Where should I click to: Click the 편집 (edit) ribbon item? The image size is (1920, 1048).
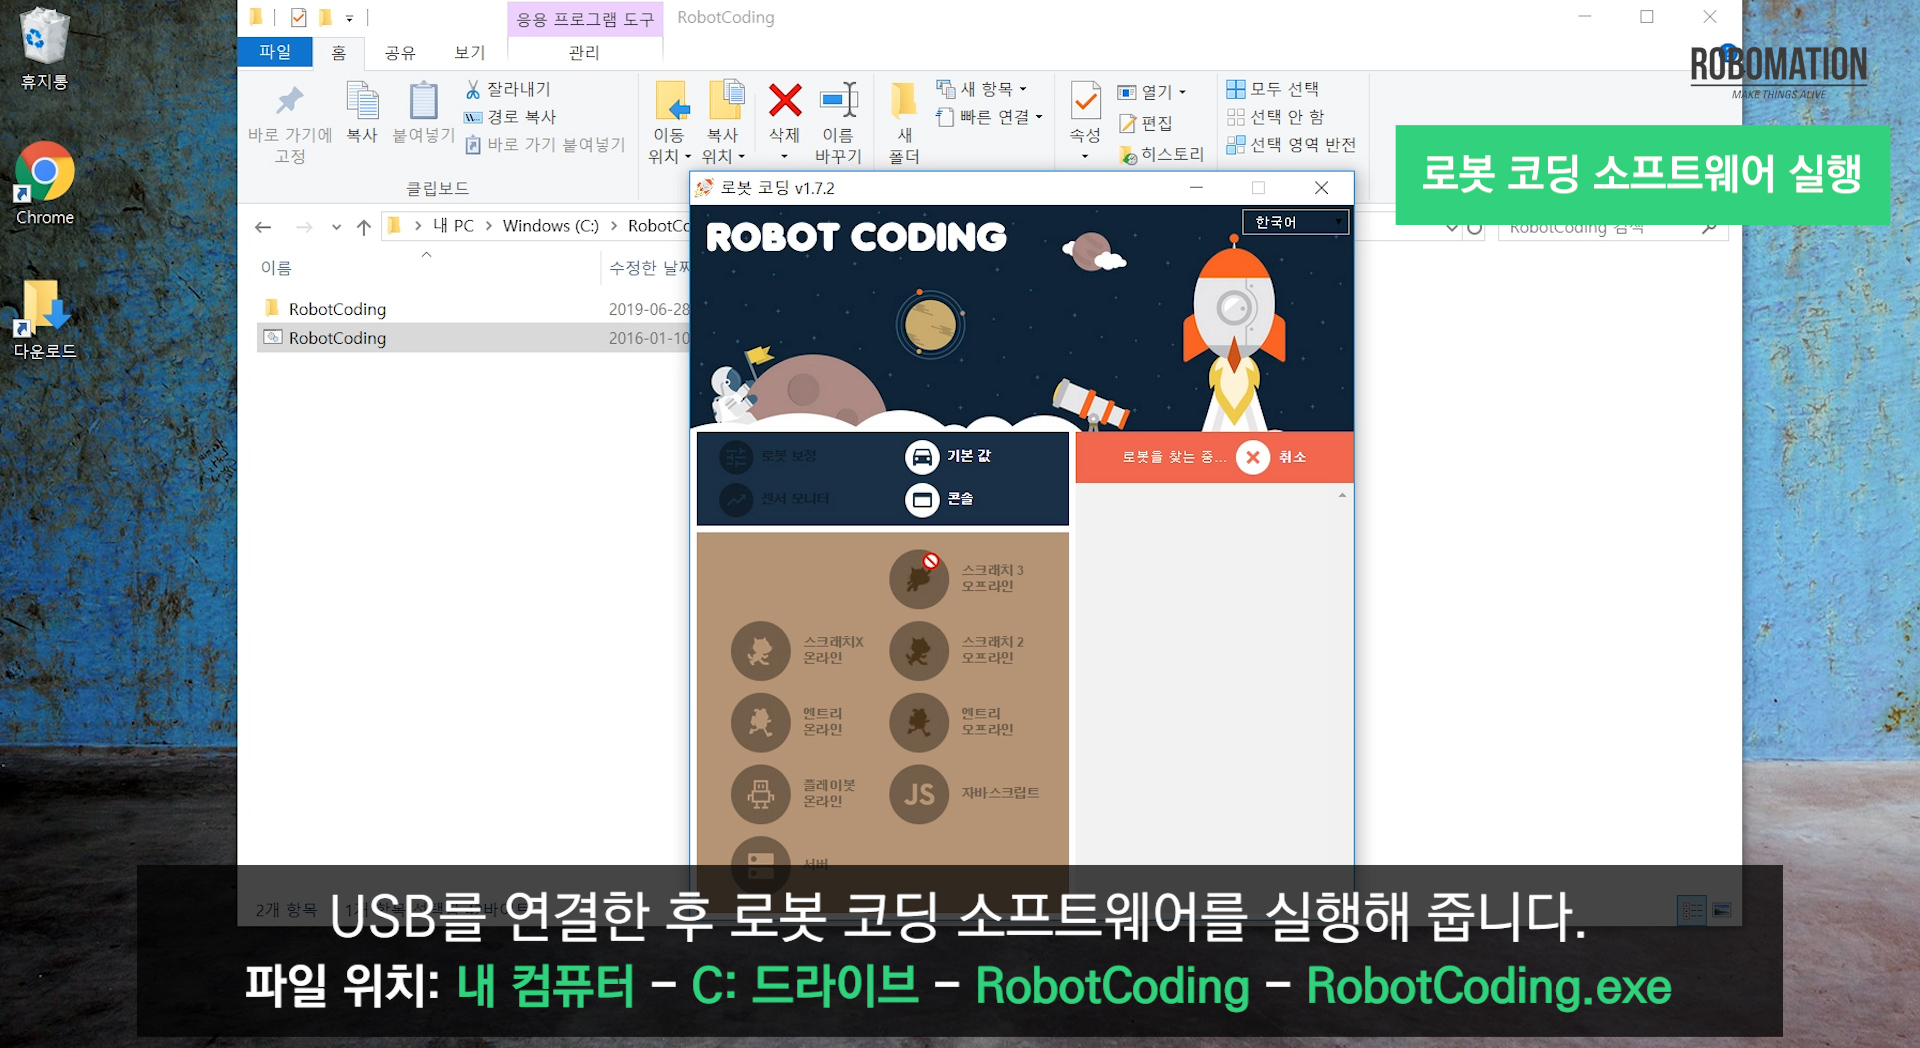(x=1145, y=123)
